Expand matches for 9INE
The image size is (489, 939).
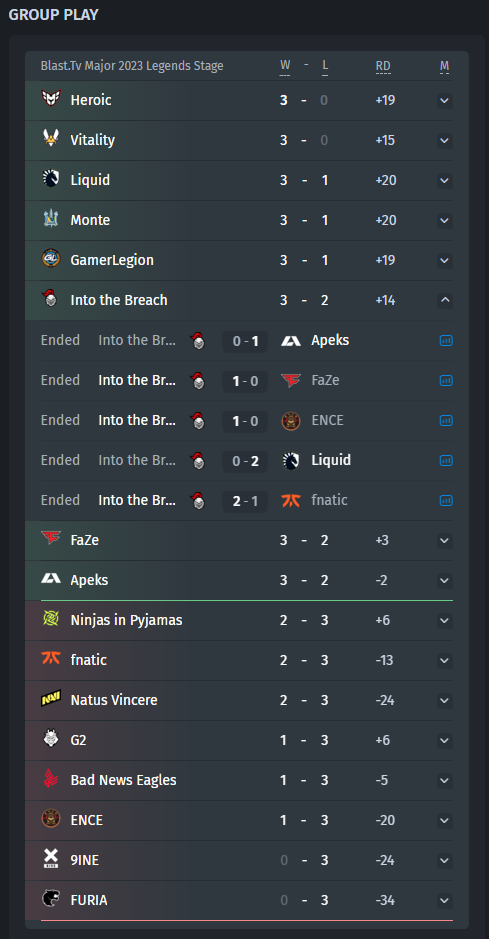[444, 861]
